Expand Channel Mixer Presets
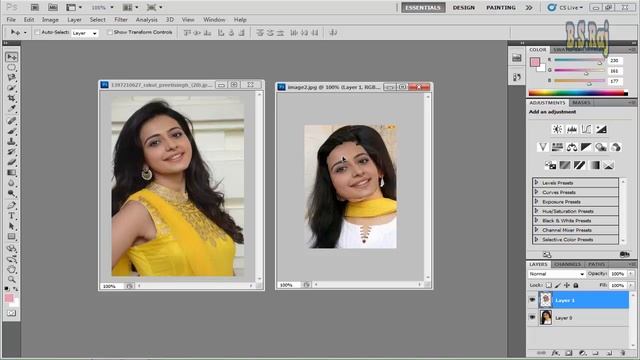Image resolution: width=640 pixels, height=360 pixels. tap(536, 230)
